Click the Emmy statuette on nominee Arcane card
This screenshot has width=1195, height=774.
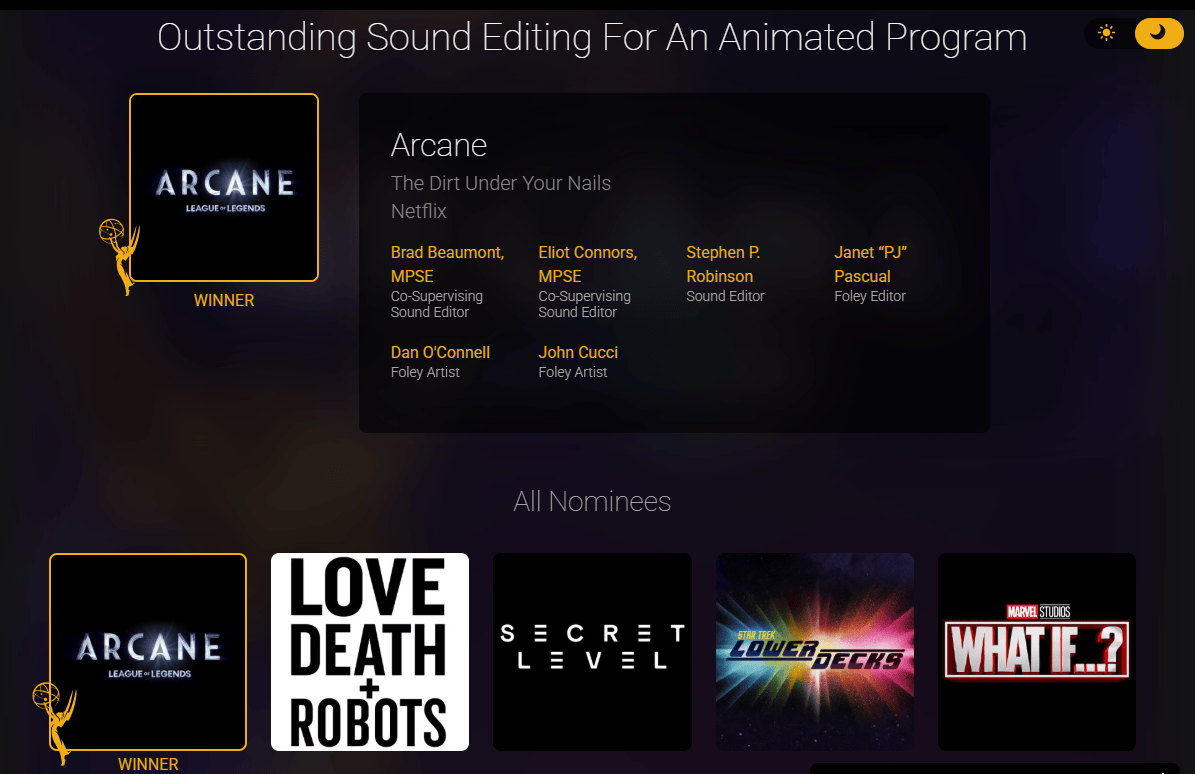[x=54, y=722]
